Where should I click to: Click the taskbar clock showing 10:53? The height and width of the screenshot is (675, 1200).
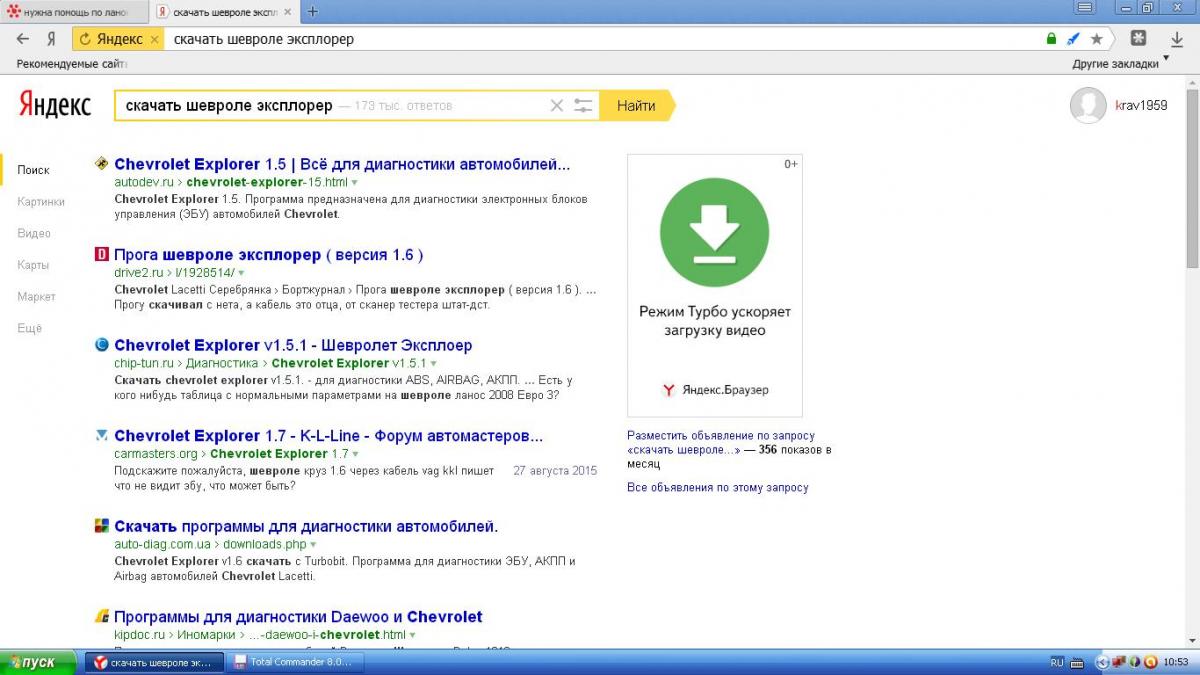coord(1176,662)
